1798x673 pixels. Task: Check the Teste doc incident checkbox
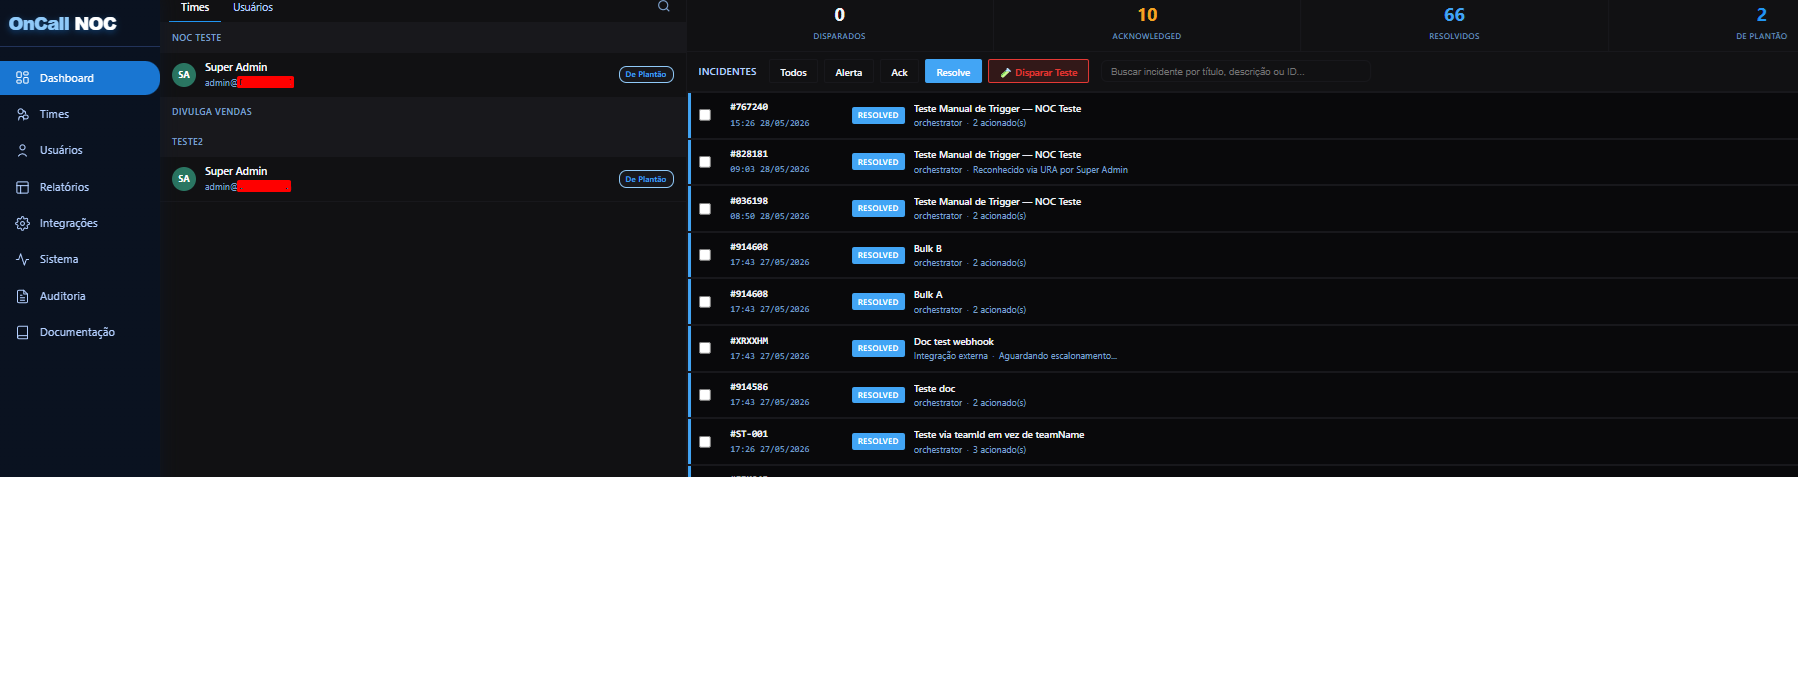pyautogui.click(x=705, y=395)
